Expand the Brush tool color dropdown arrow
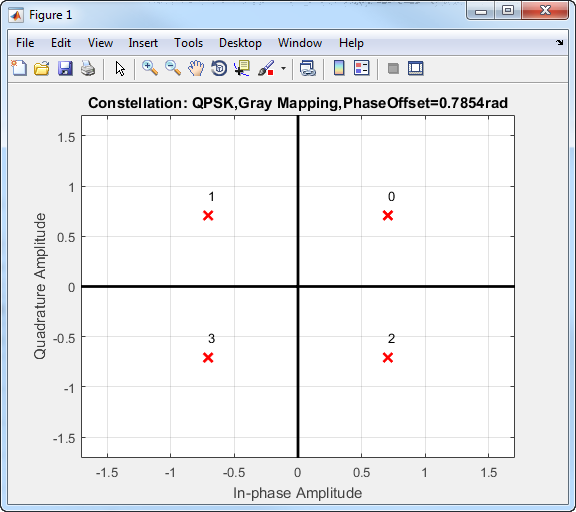576x512 pixels. tap(283, 68)
